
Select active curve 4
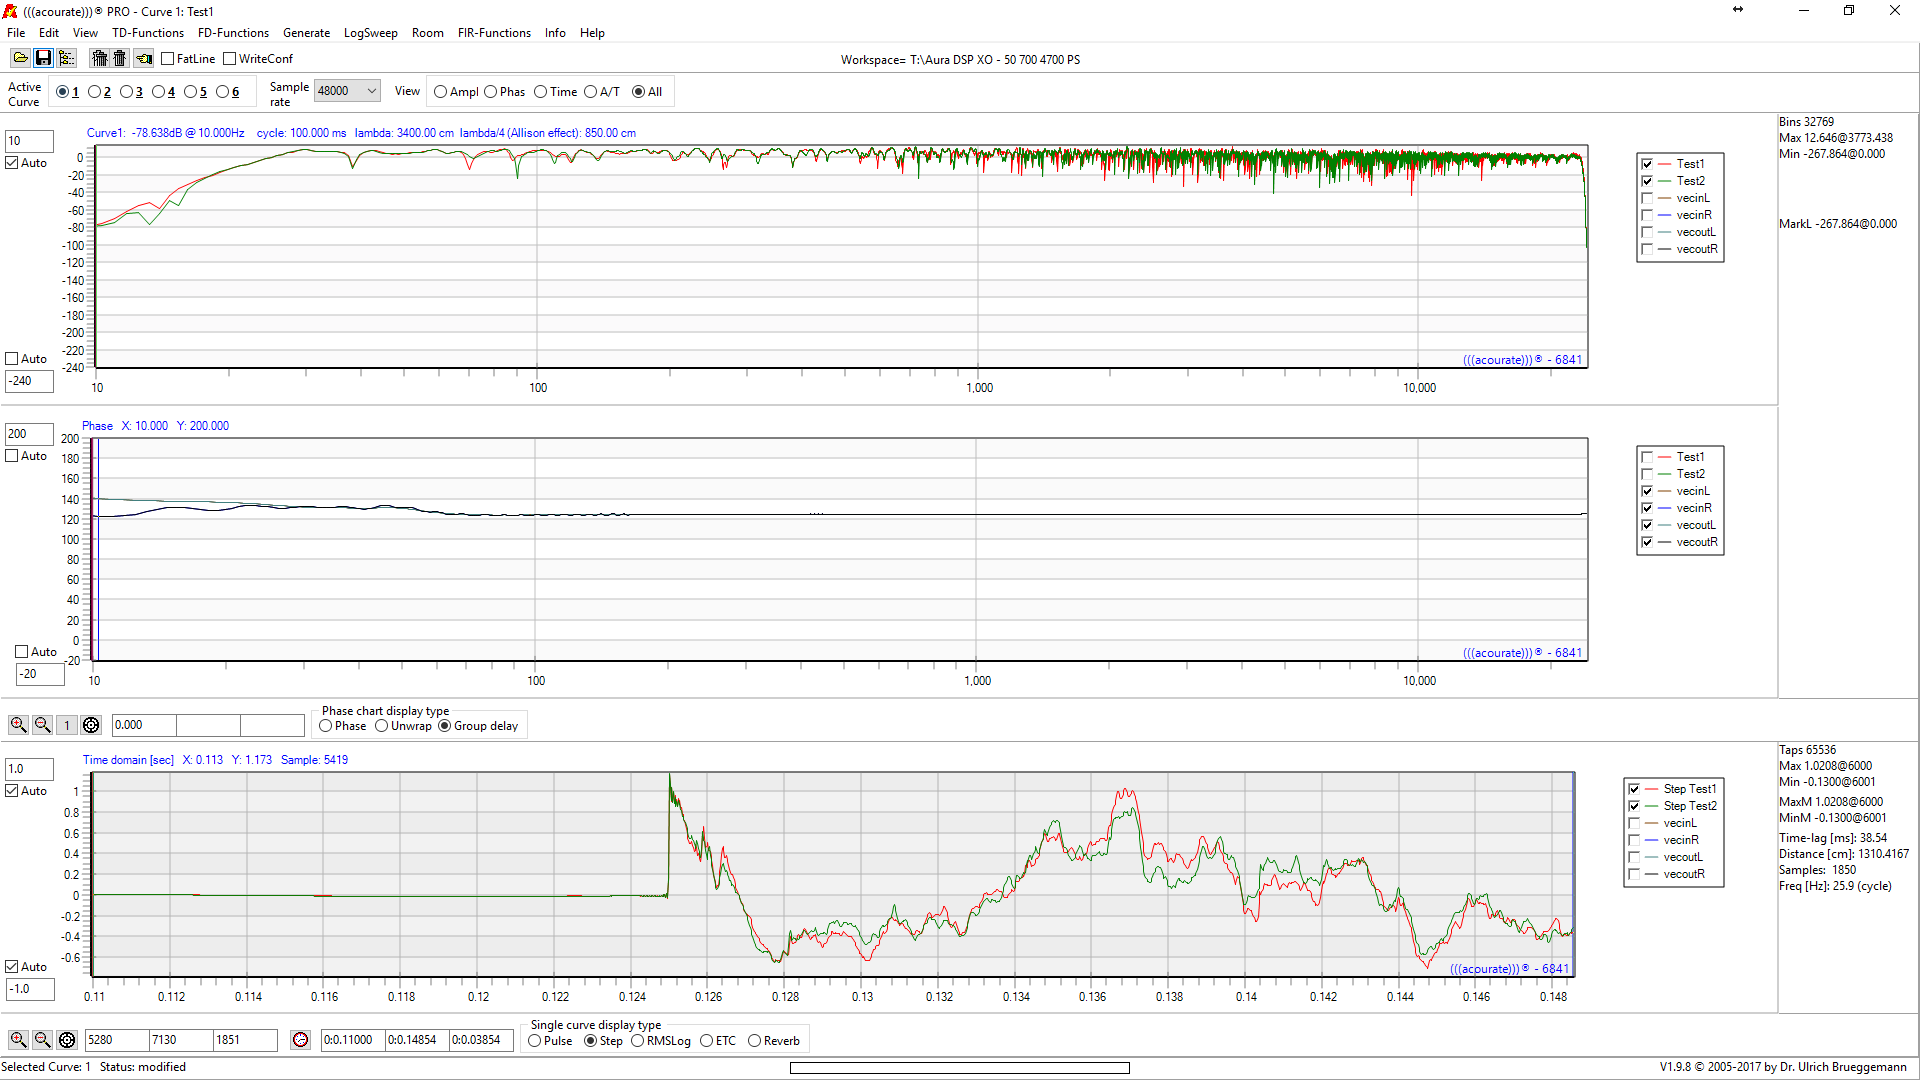coord(158,92)
